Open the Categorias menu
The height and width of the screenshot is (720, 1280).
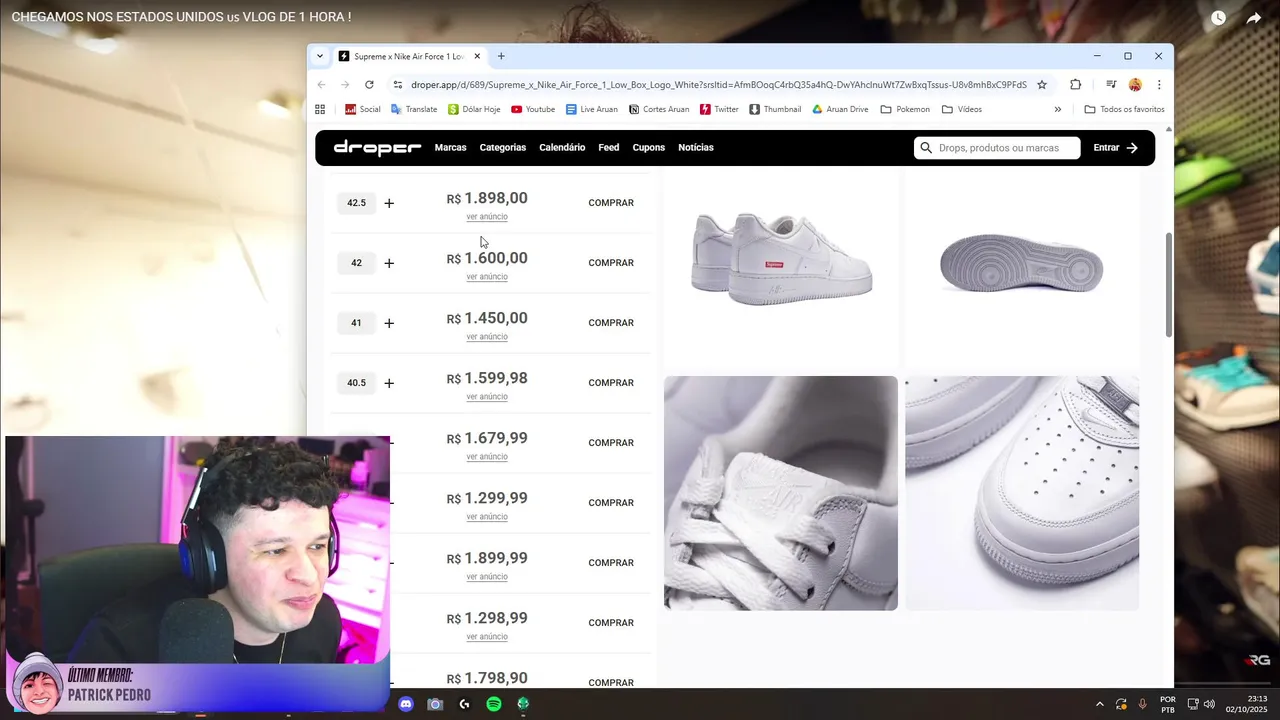pos(502,148)
